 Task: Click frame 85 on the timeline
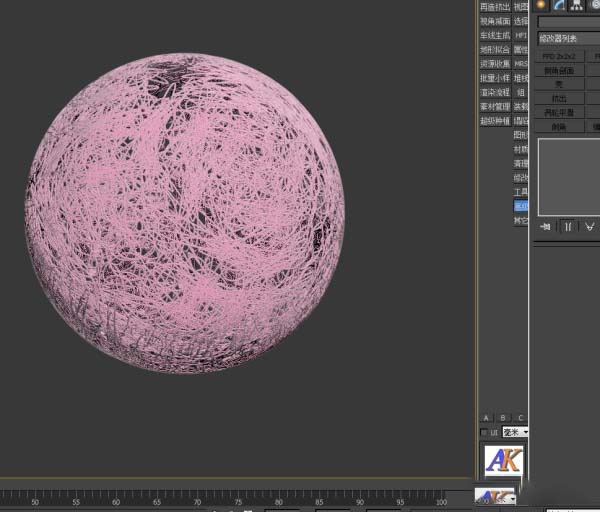click(x=319, y=502)
